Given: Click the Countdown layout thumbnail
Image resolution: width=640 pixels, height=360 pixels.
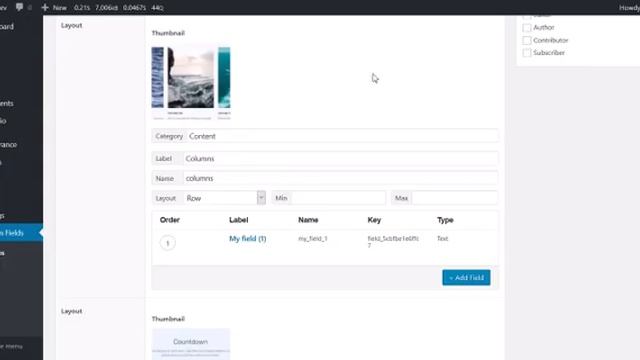Looking at the screenshot, I should (191, 344).
